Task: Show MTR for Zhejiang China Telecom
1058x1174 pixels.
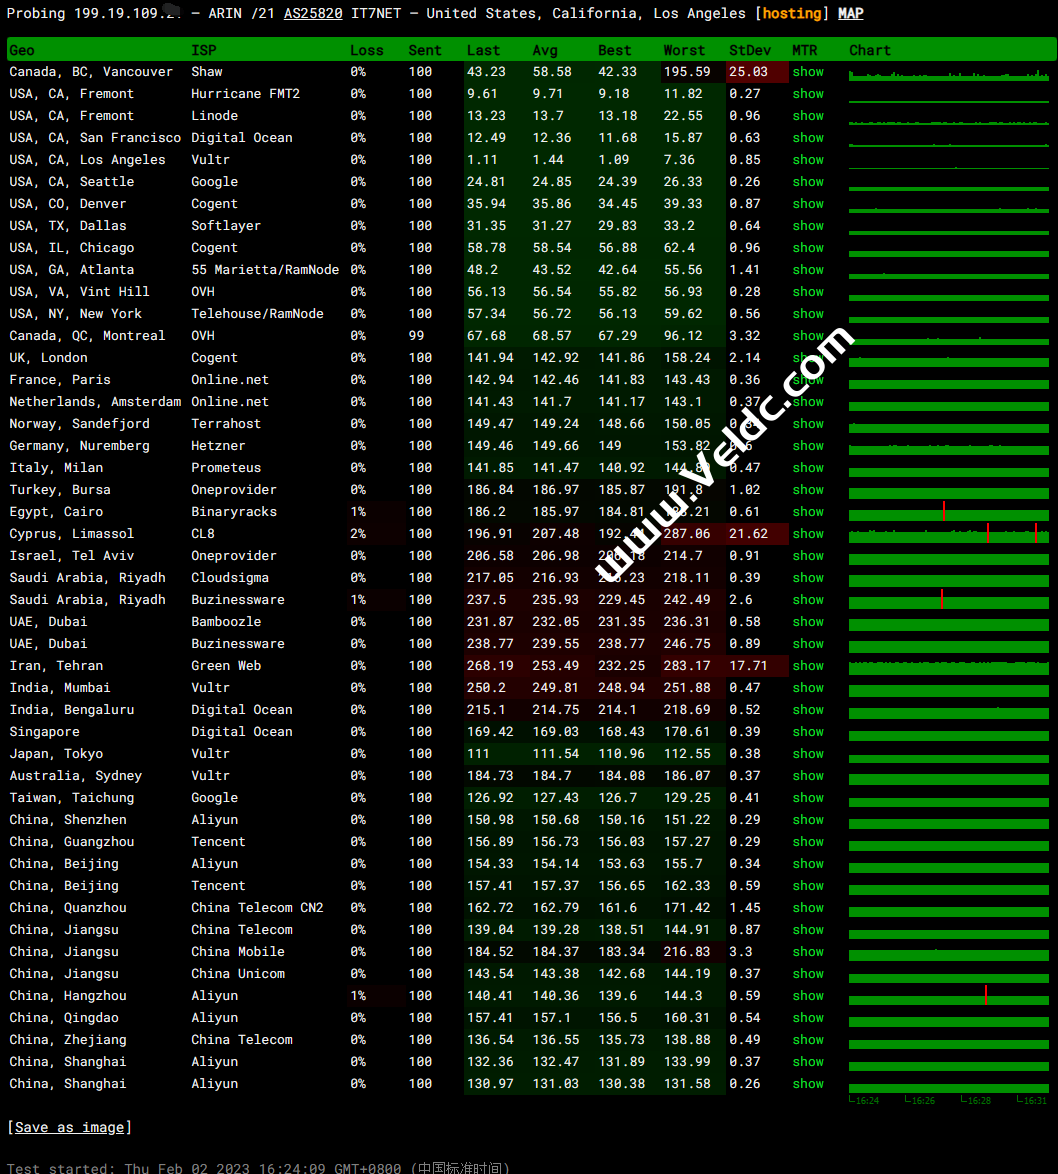Action: click(x=808, y=1040)
